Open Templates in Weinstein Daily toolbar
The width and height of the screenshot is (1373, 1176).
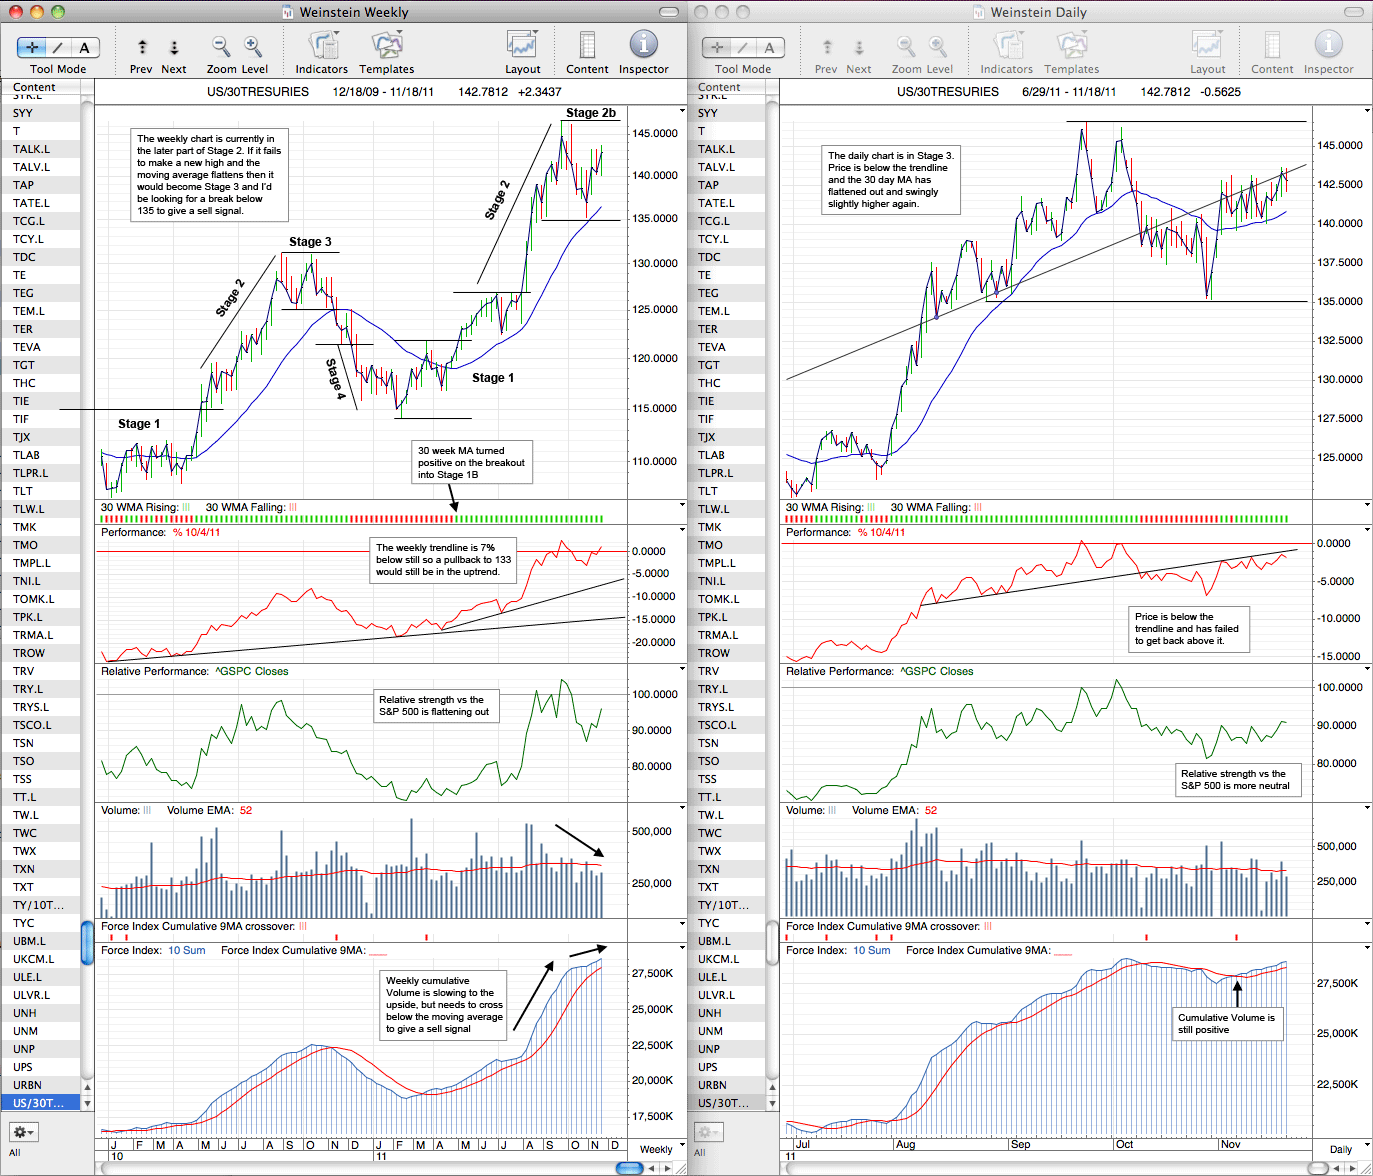pos(1072,46)
